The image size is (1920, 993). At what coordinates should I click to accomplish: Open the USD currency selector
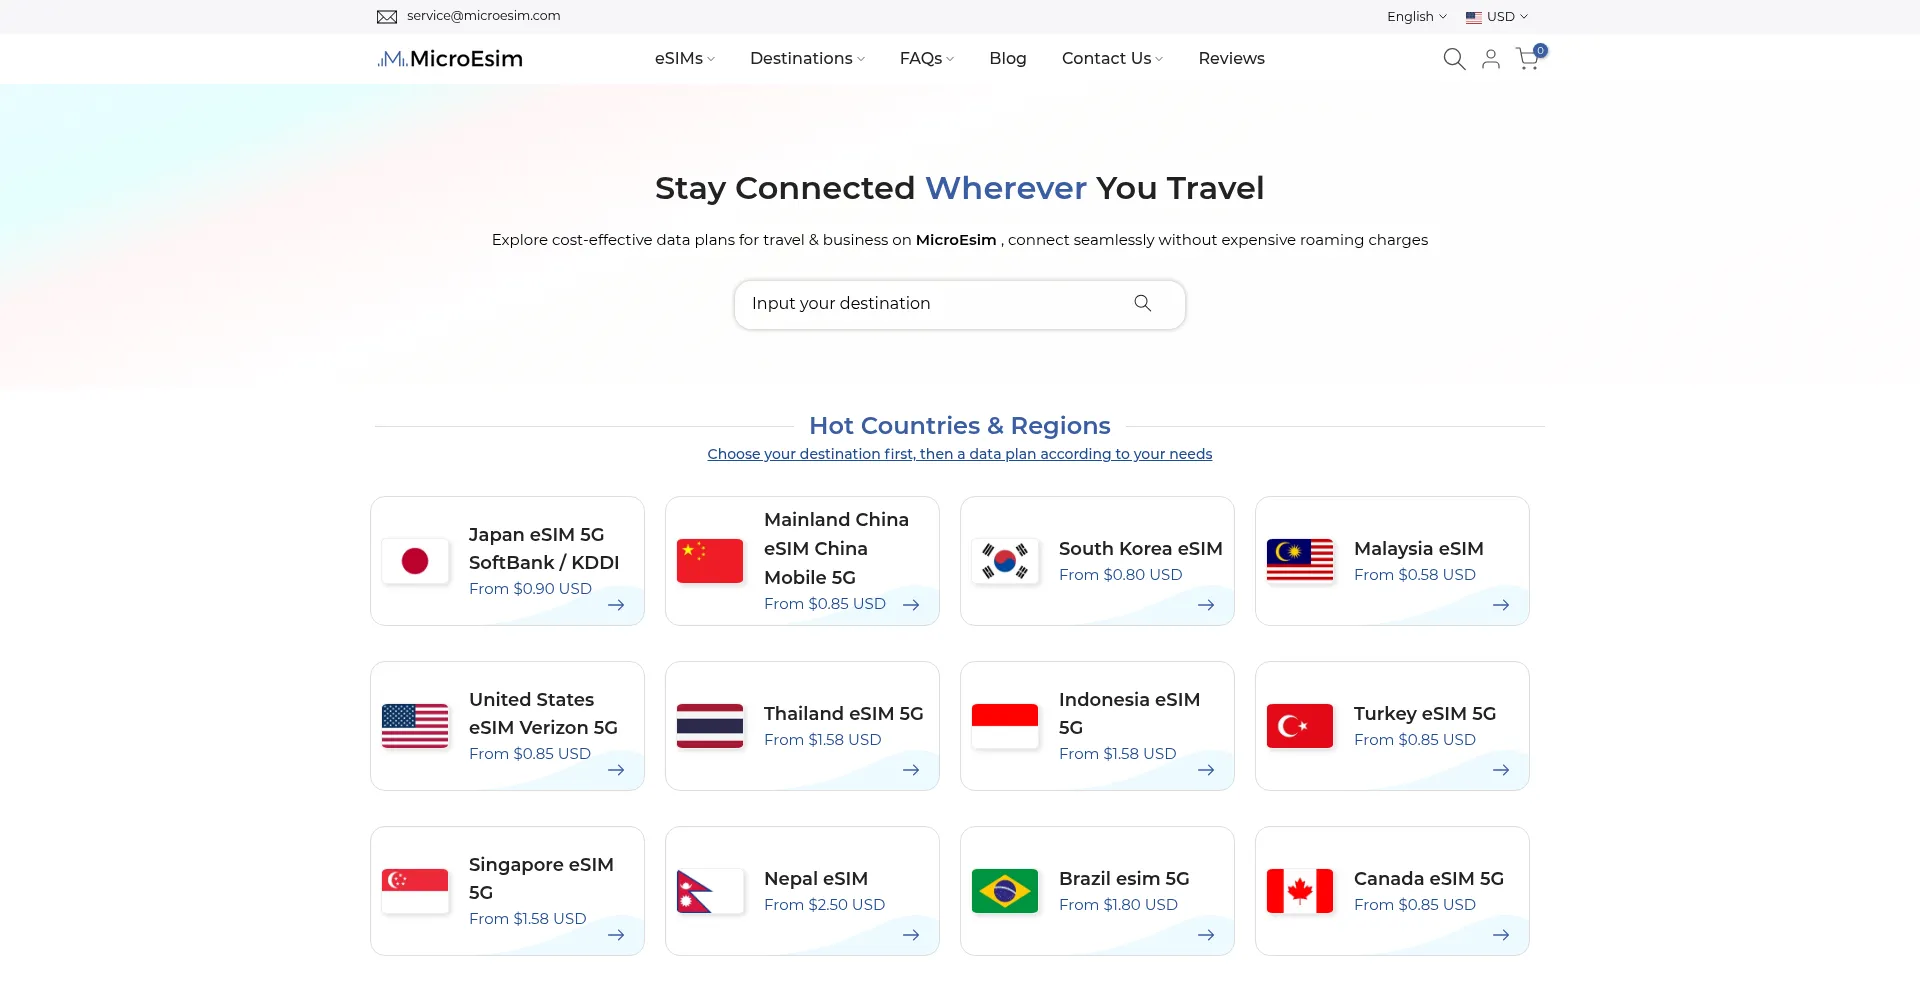click(x=1496, y=17)
